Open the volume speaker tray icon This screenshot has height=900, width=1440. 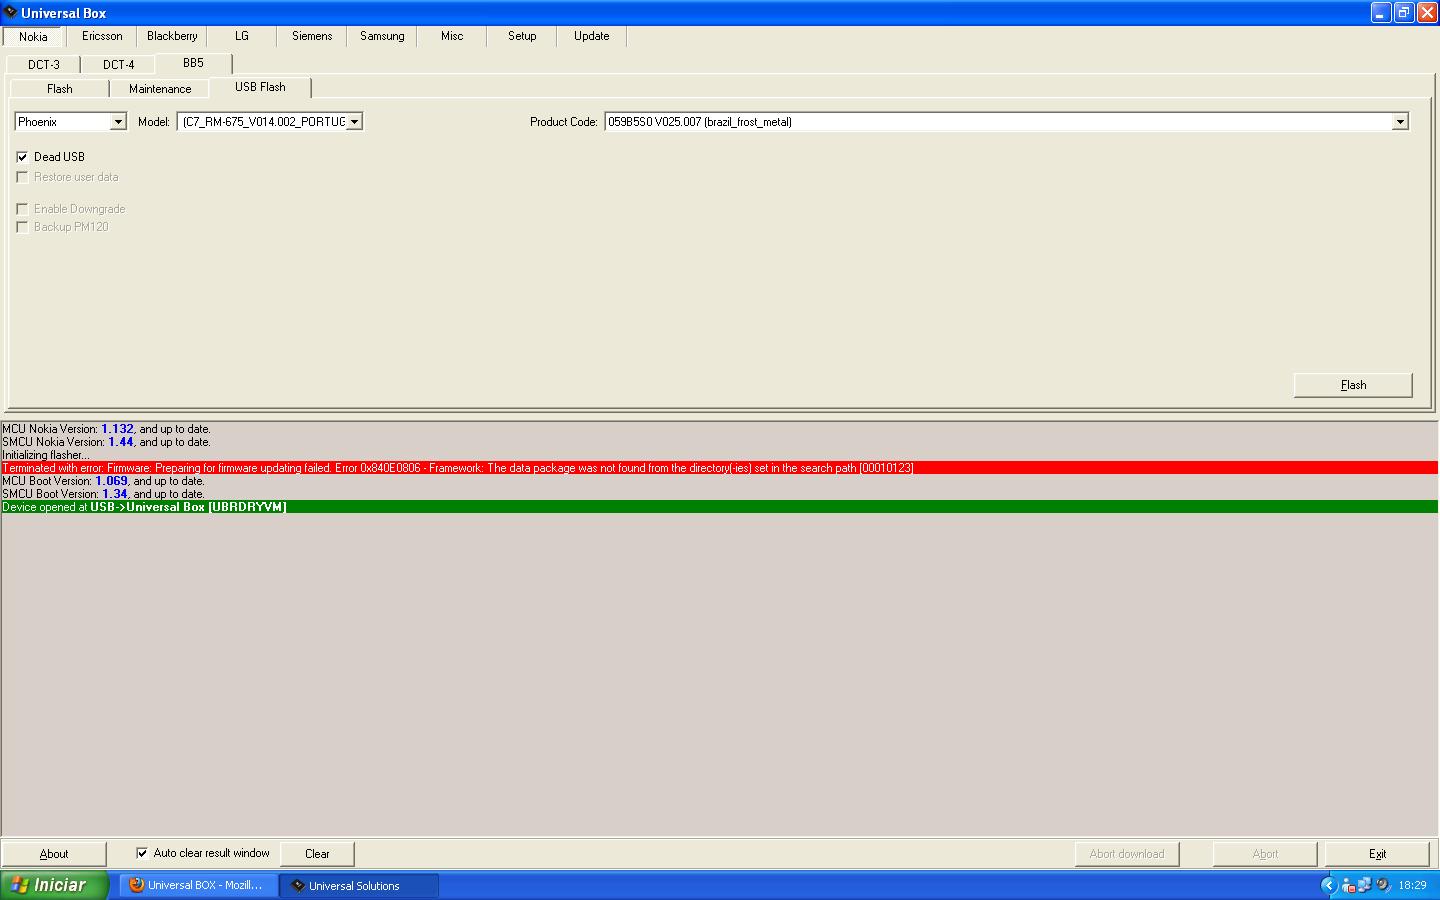[1383, 885]
